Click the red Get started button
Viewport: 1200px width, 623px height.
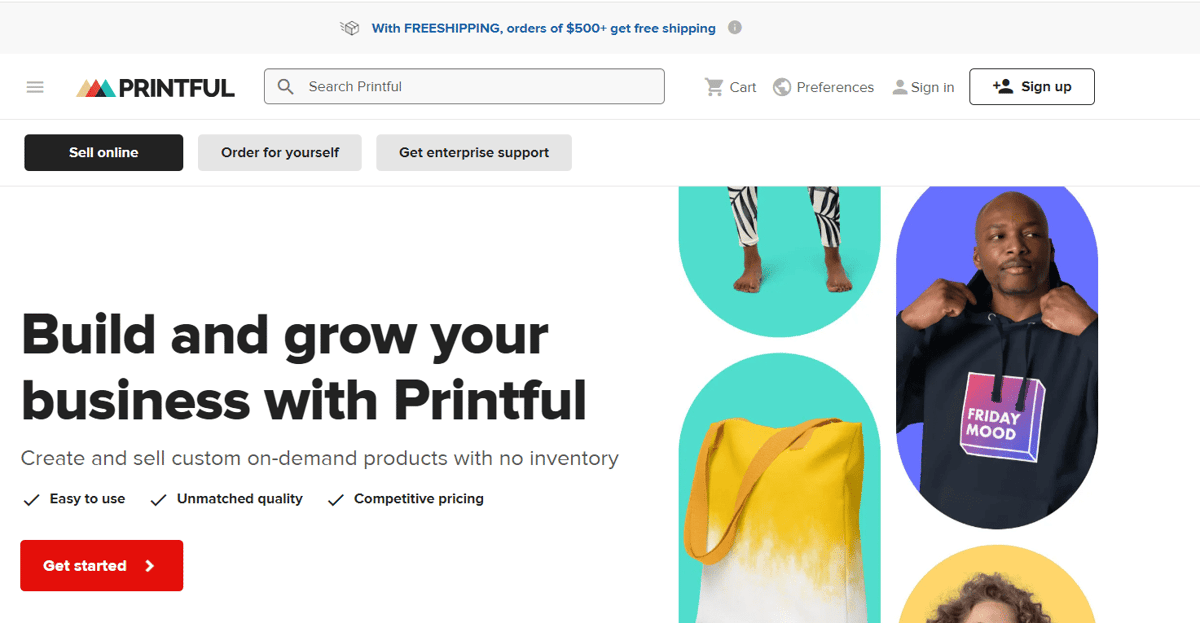(102, 566)
